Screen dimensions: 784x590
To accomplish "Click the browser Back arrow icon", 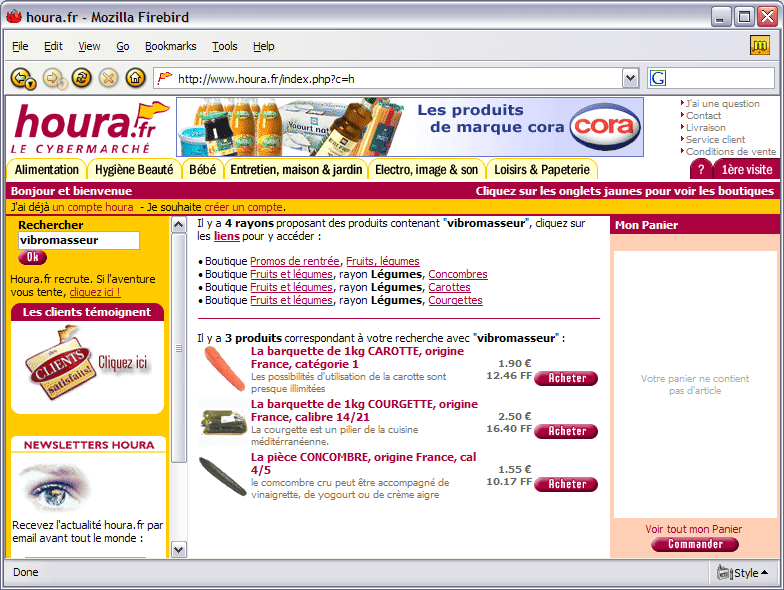I will coord(23,78).
